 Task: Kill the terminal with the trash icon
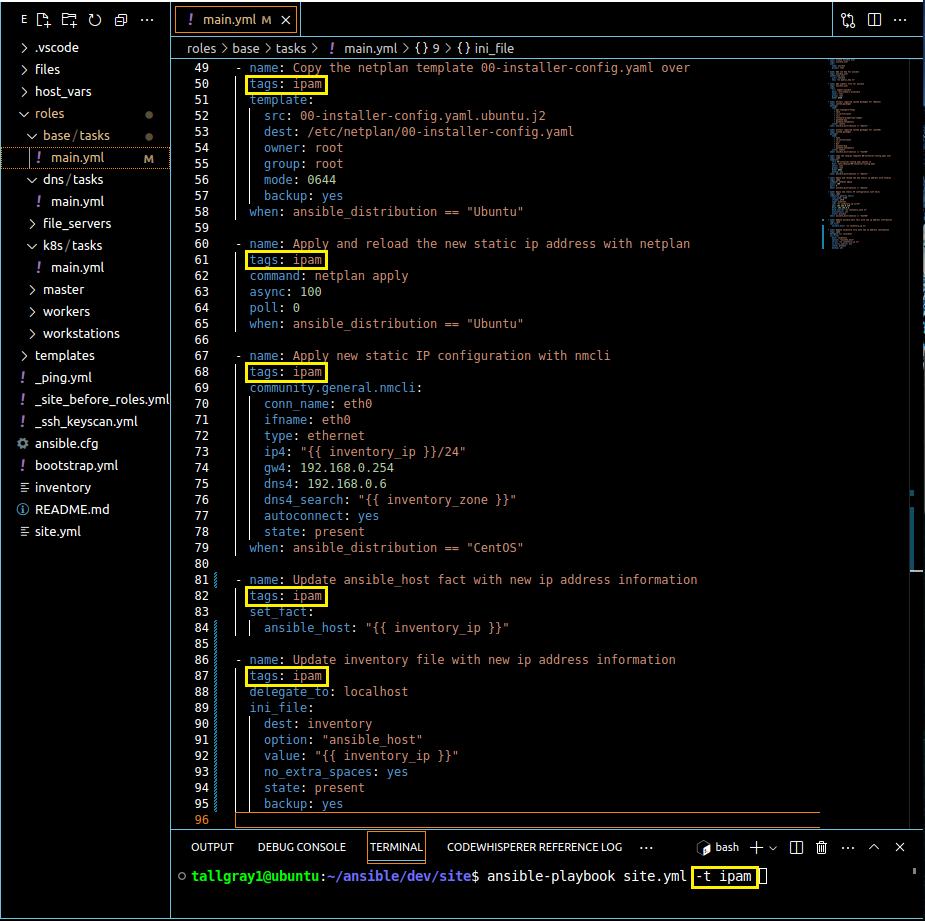point(822,847)
